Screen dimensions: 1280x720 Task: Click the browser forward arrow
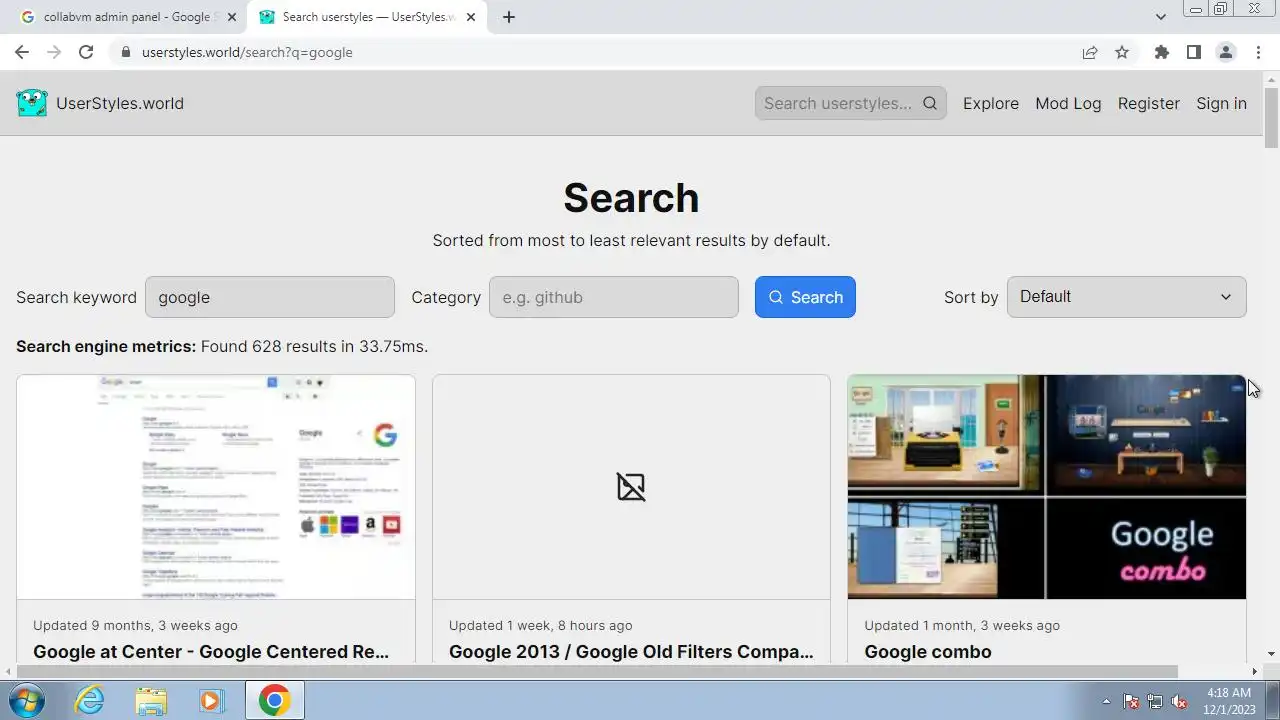pos(54,52)
